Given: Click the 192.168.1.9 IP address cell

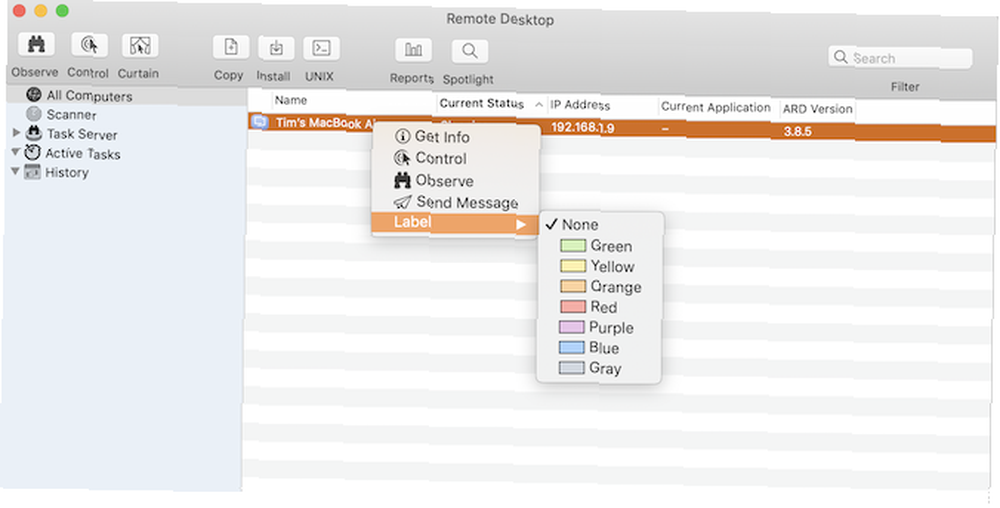Looking at the screenshot, I should tap(582, 127).
